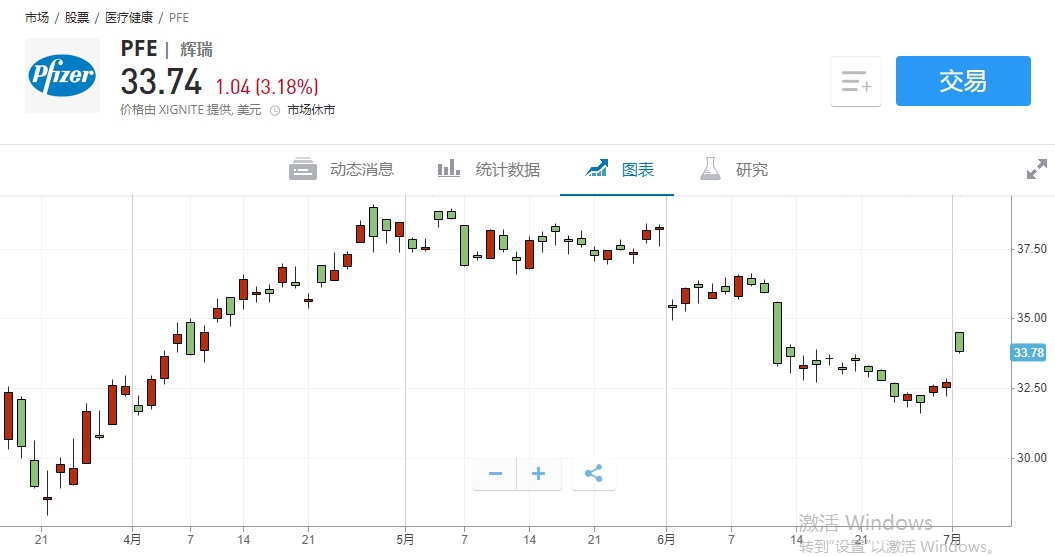The width and height of the screenshot is (1055, 556).
Task: Share the PFE chart
Action: click(593, 474)
